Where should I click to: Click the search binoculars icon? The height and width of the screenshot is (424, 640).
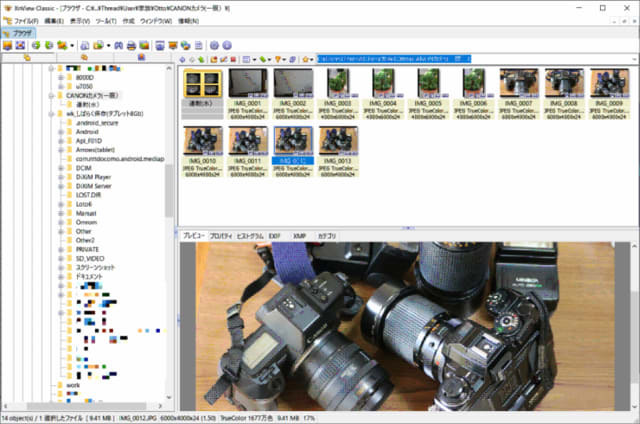pos(117,45)
